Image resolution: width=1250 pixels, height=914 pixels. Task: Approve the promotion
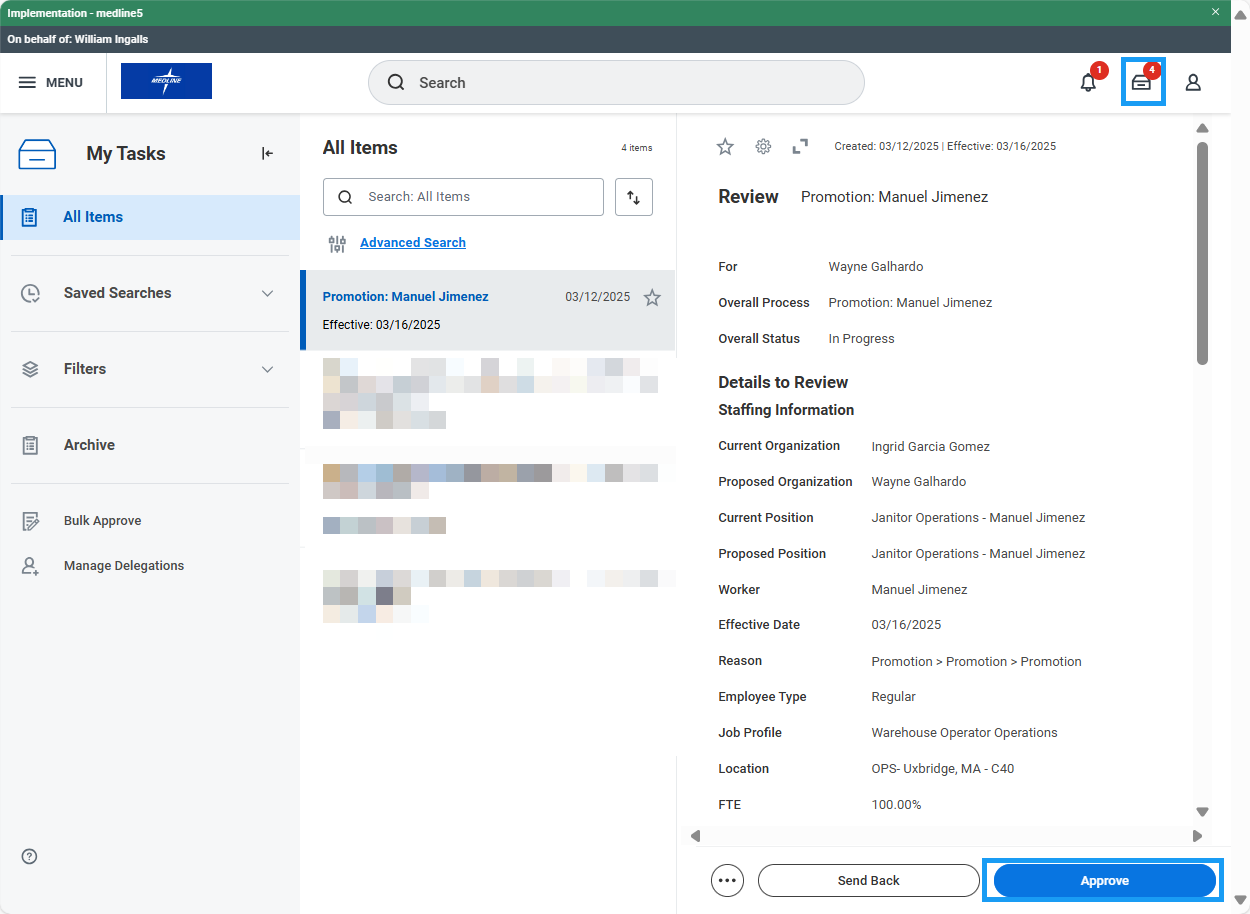click(x=1104, y=880)
